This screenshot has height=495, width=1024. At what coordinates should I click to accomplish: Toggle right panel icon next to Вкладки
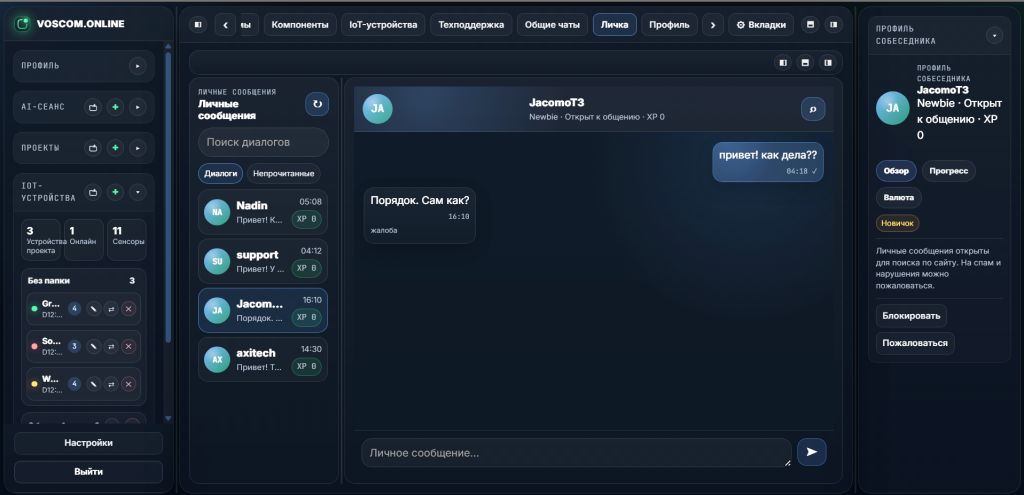coord(833,25)
